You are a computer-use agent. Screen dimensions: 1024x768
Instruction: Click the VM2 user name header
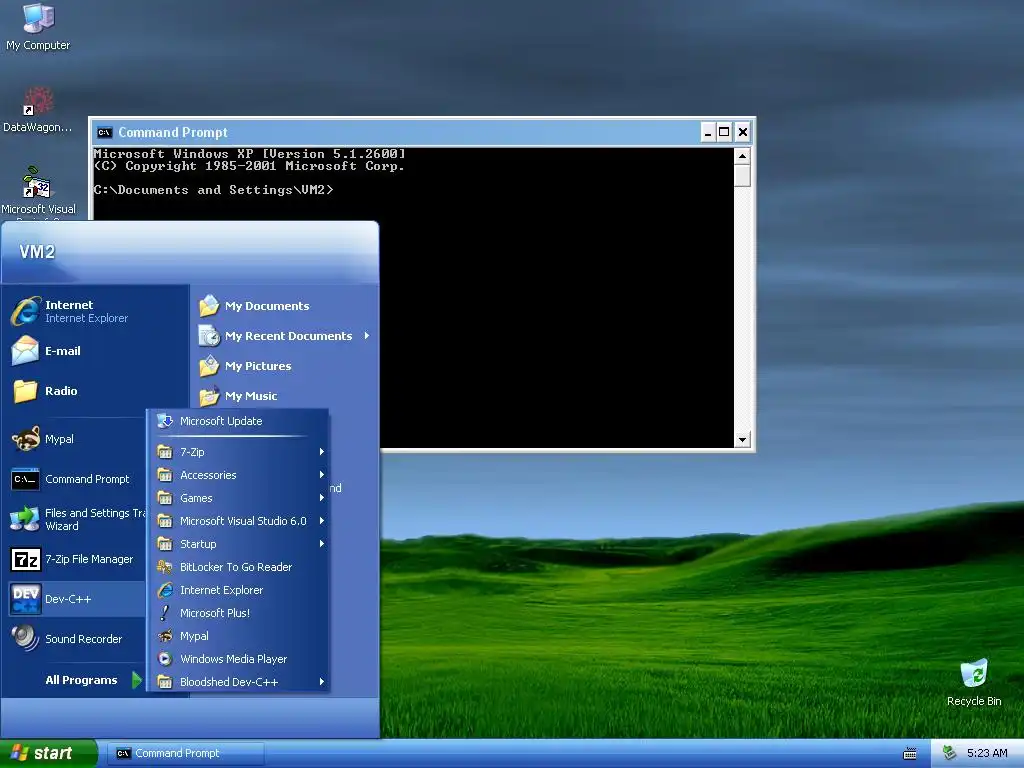pos(37,252)
